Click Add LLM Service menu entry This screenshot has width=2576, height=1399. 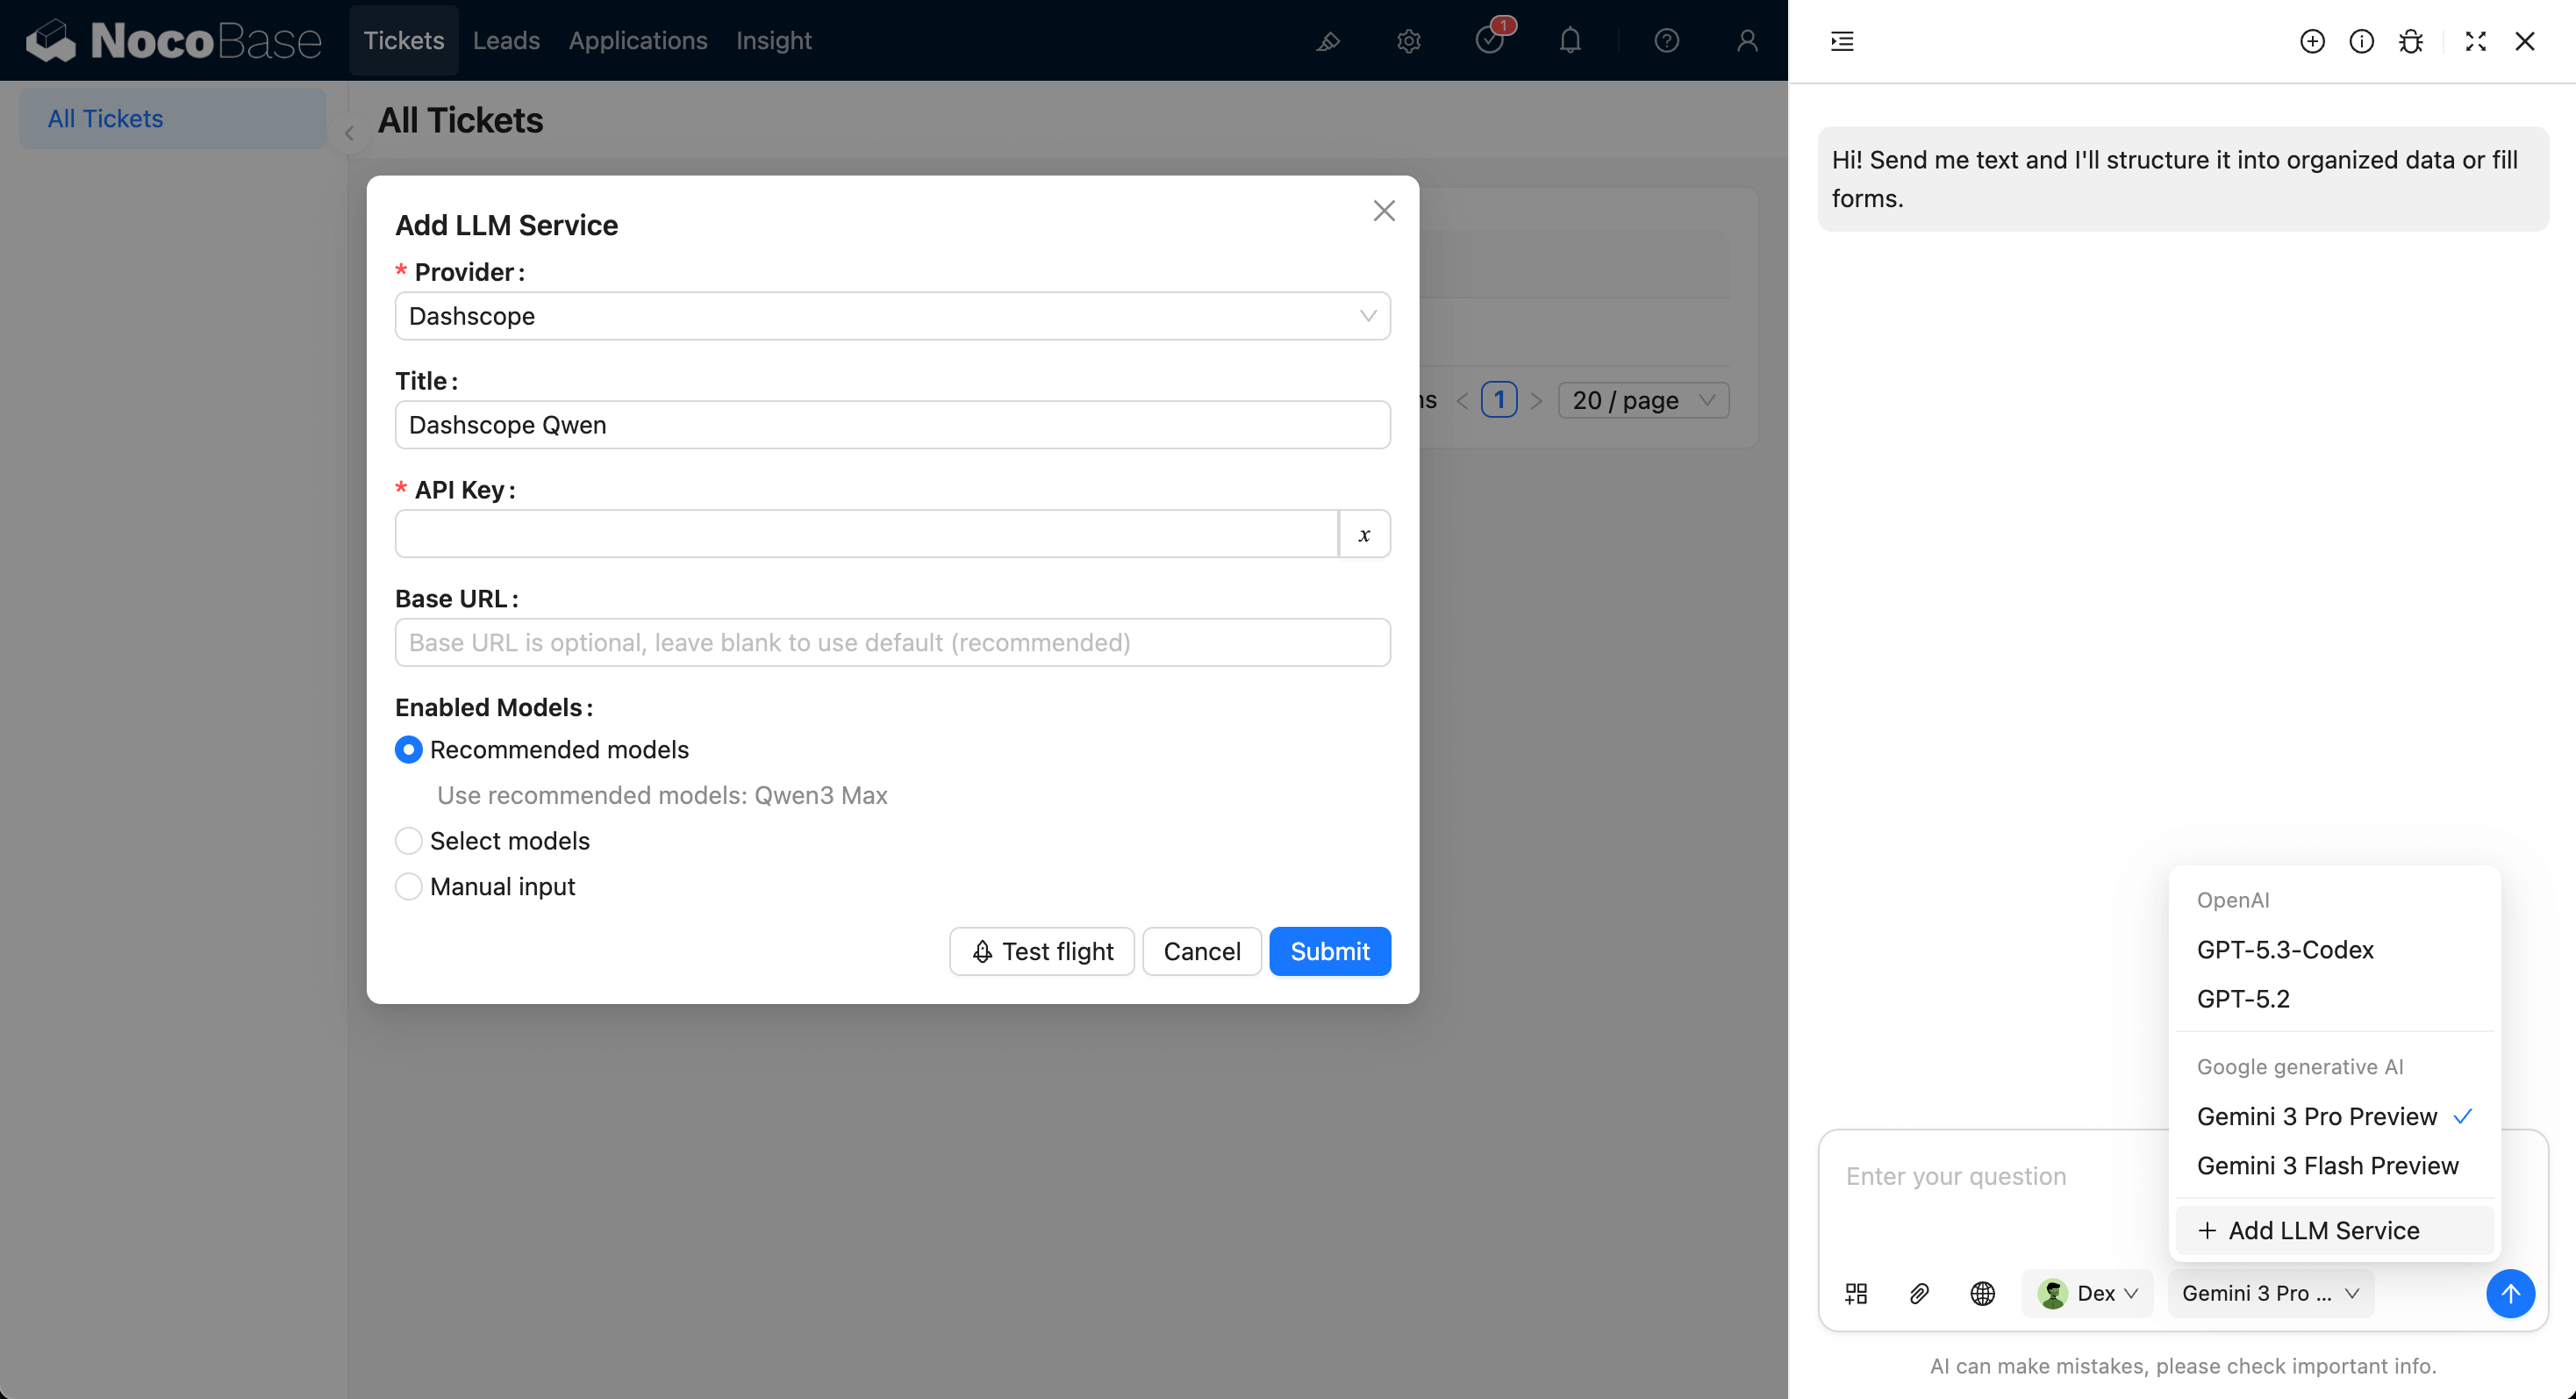coord(2323,1231)
